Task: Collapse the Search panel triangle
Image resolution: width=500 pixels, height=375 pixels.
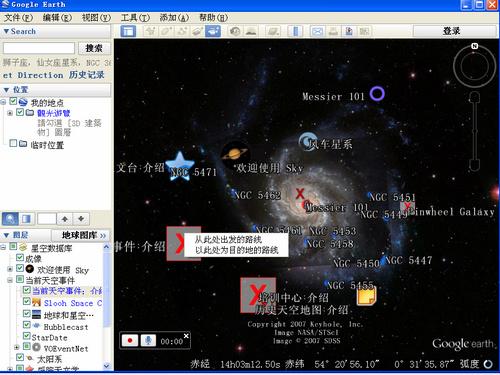Action: pos(6,31)
